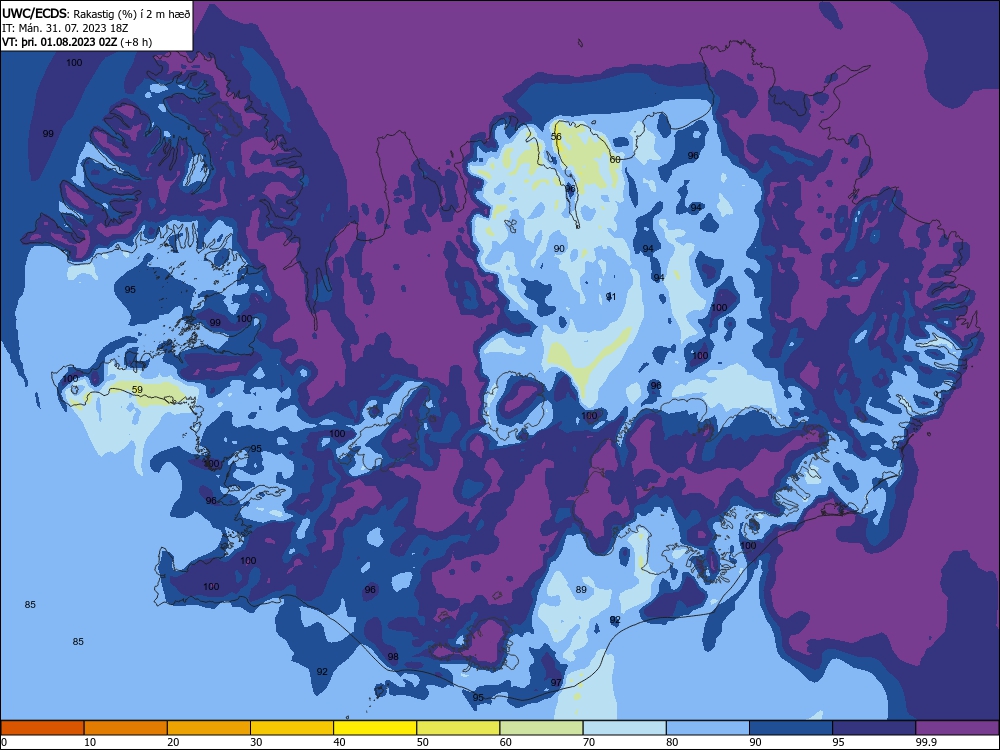This screenshot has width=1000, height=750.
Task: Pick the pale yellow 50–60 legend swatch
Action: pyautogui.click(x=458, y=728)
